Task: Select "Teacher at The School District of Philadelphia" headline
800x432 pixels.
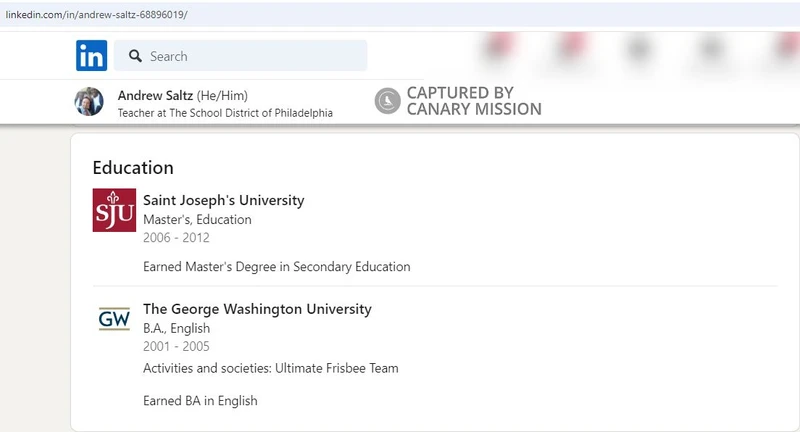Action: coord(225,113)
